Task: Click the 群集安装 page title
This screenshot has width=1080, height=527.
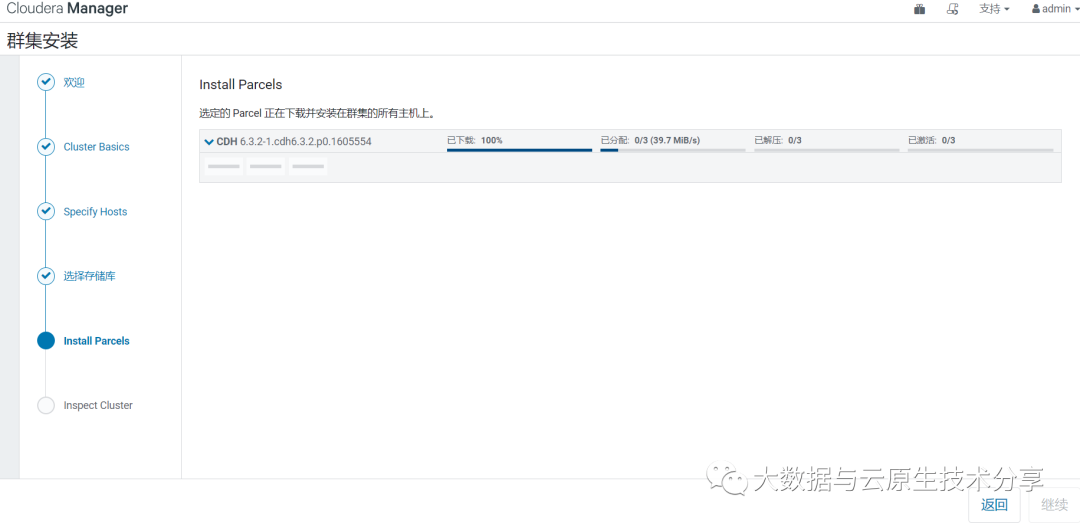Action: point(43,41)
